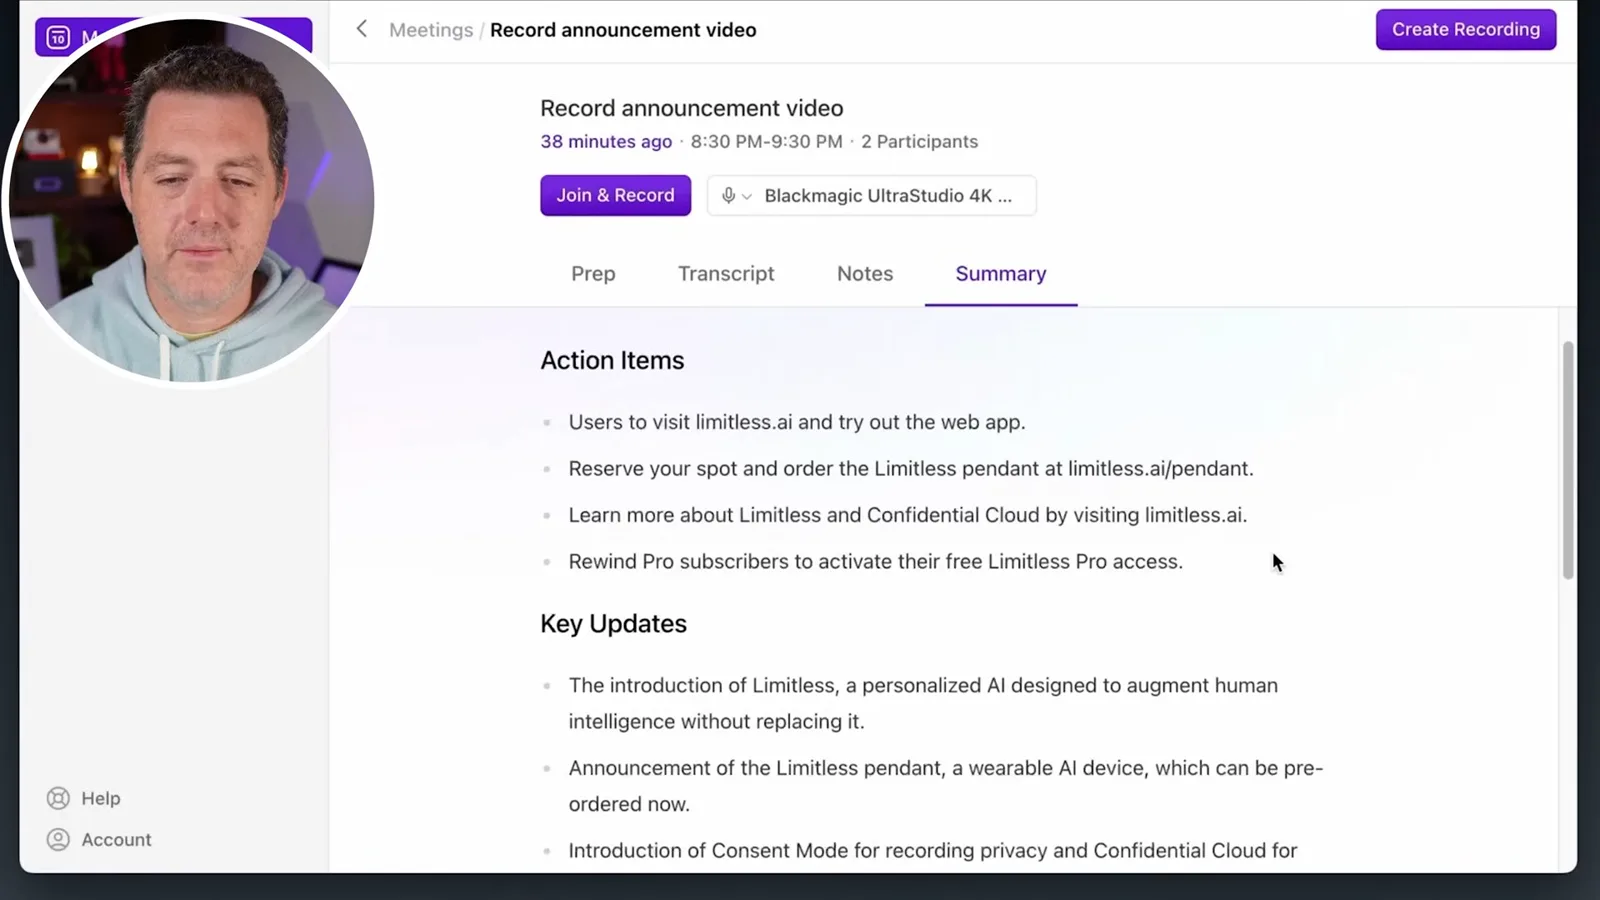1600x900 pixels.
Task: Click the '8:30 PM-9:30 PM' time range
Action: tap(766, 141)
